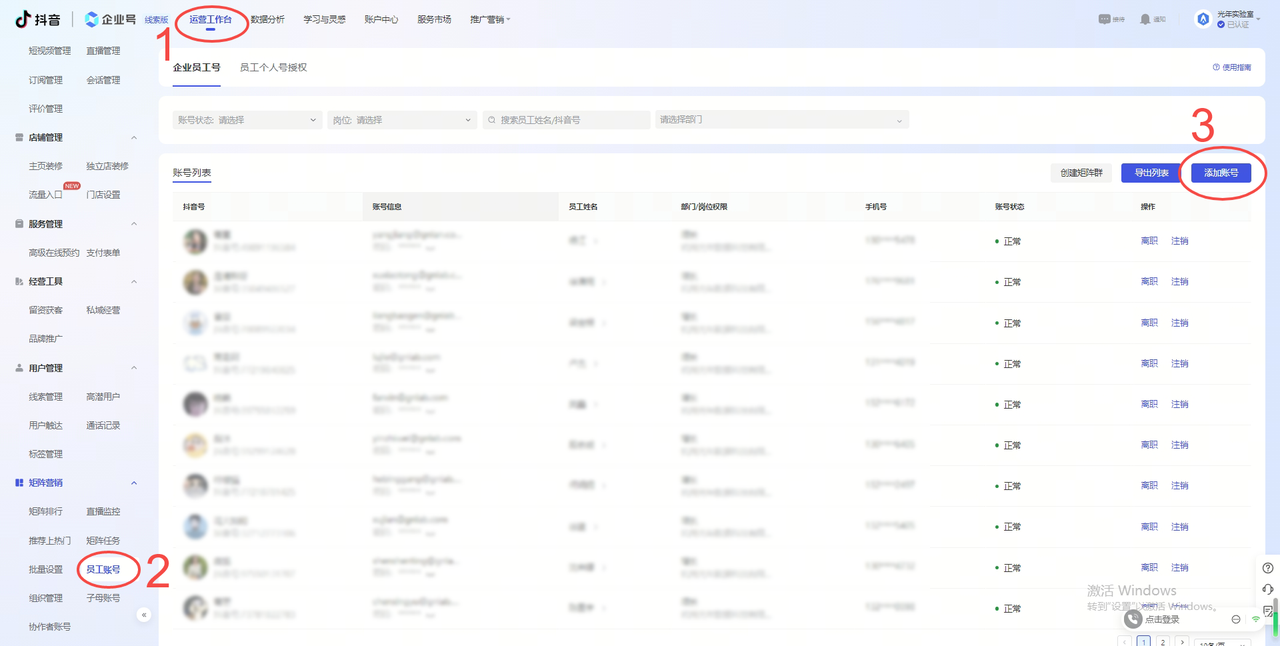Click the minus circle icon in call widget
Image resolution: width=1280 pixels, height=646 pixels.
[1236, 619]
